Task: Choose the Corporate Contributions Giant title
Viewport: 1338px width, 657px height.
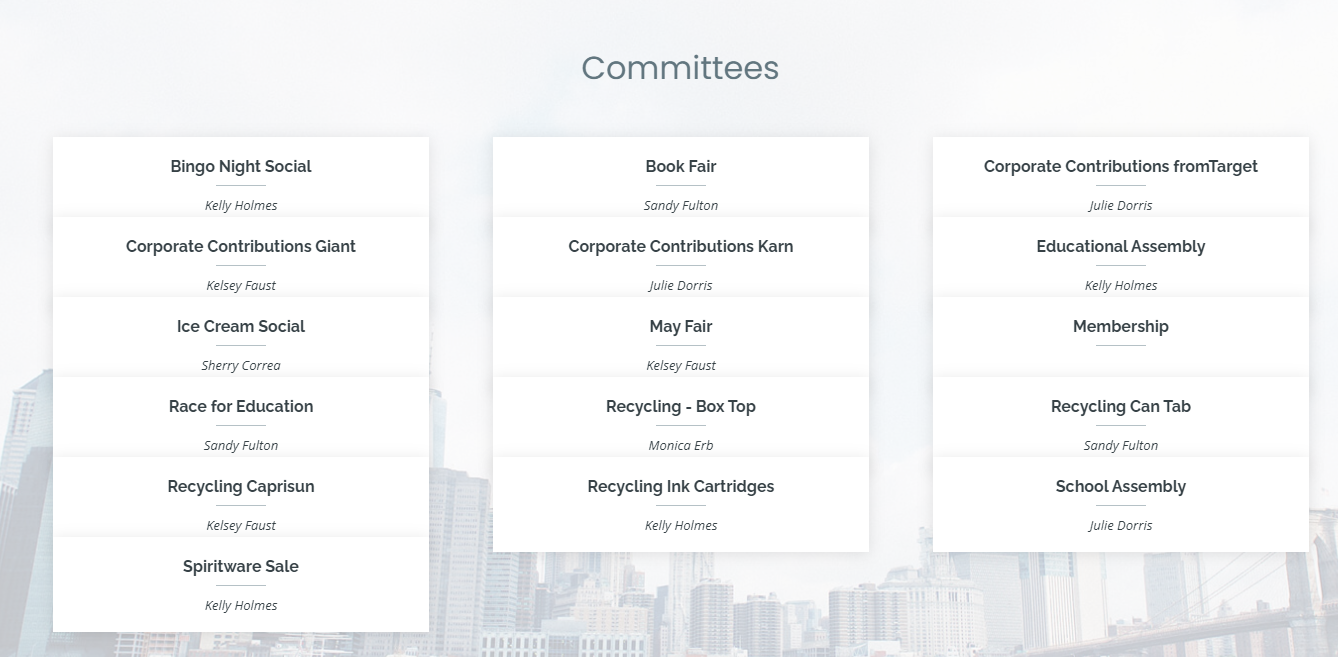Action: 241,246
